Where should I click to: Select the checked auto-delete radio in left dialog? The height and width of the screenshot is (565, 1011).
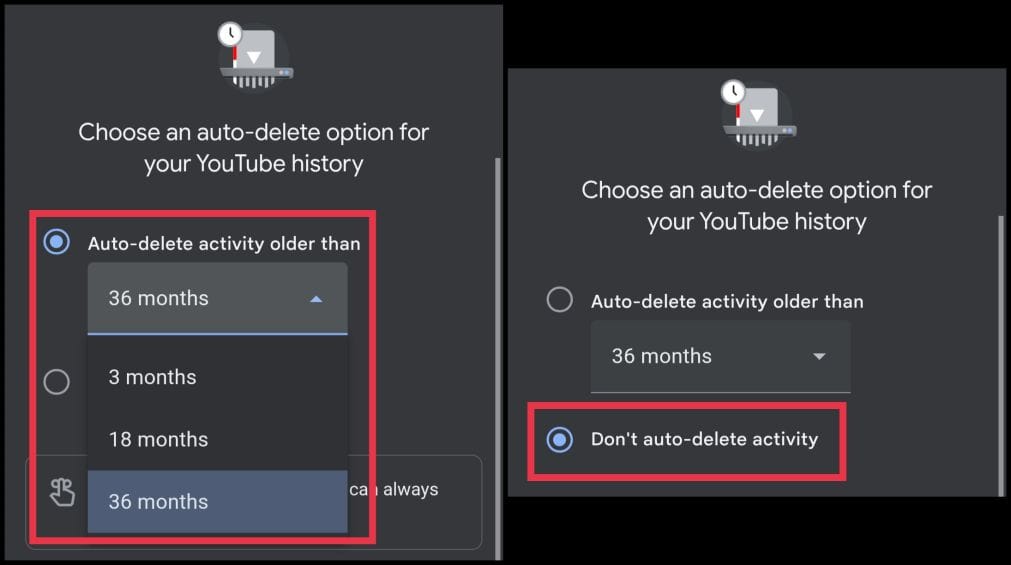click(x=57, y=242)
